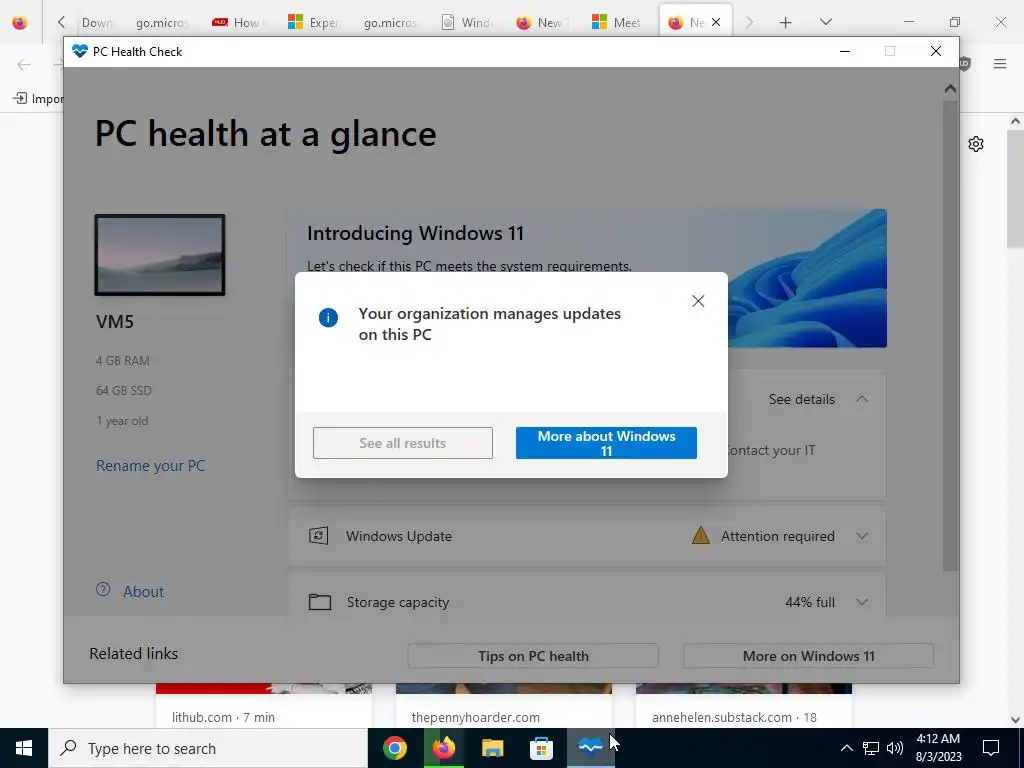Switch to the Meet Firefox tab
The width and height of the screenshot is (1024, 768).
[616, 23]
